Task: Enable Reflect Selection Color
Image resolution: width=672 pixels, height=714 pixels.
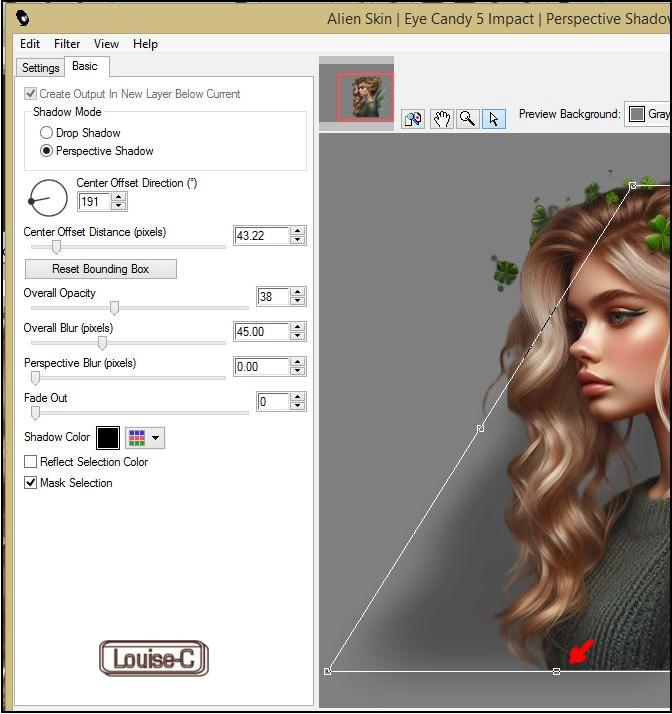Action: coord(31,462)
